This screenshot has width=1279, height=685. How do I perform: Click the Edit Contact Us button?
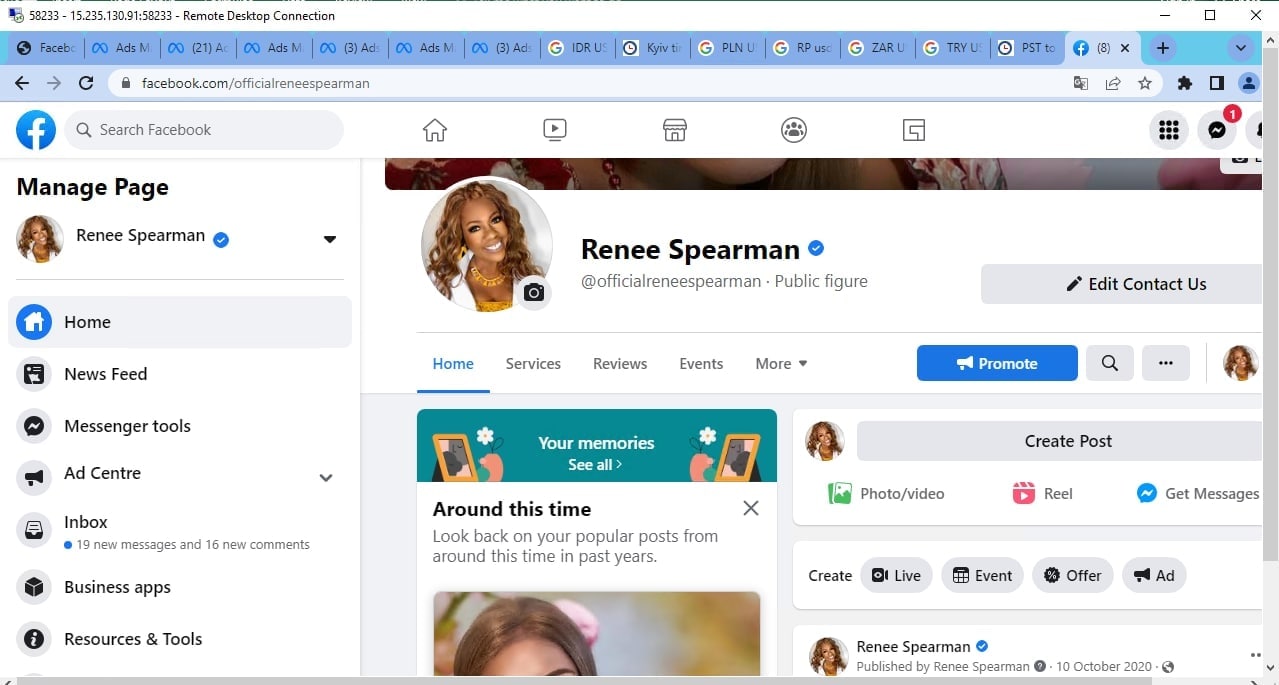pyautogui.click(x=1121, y=284)
